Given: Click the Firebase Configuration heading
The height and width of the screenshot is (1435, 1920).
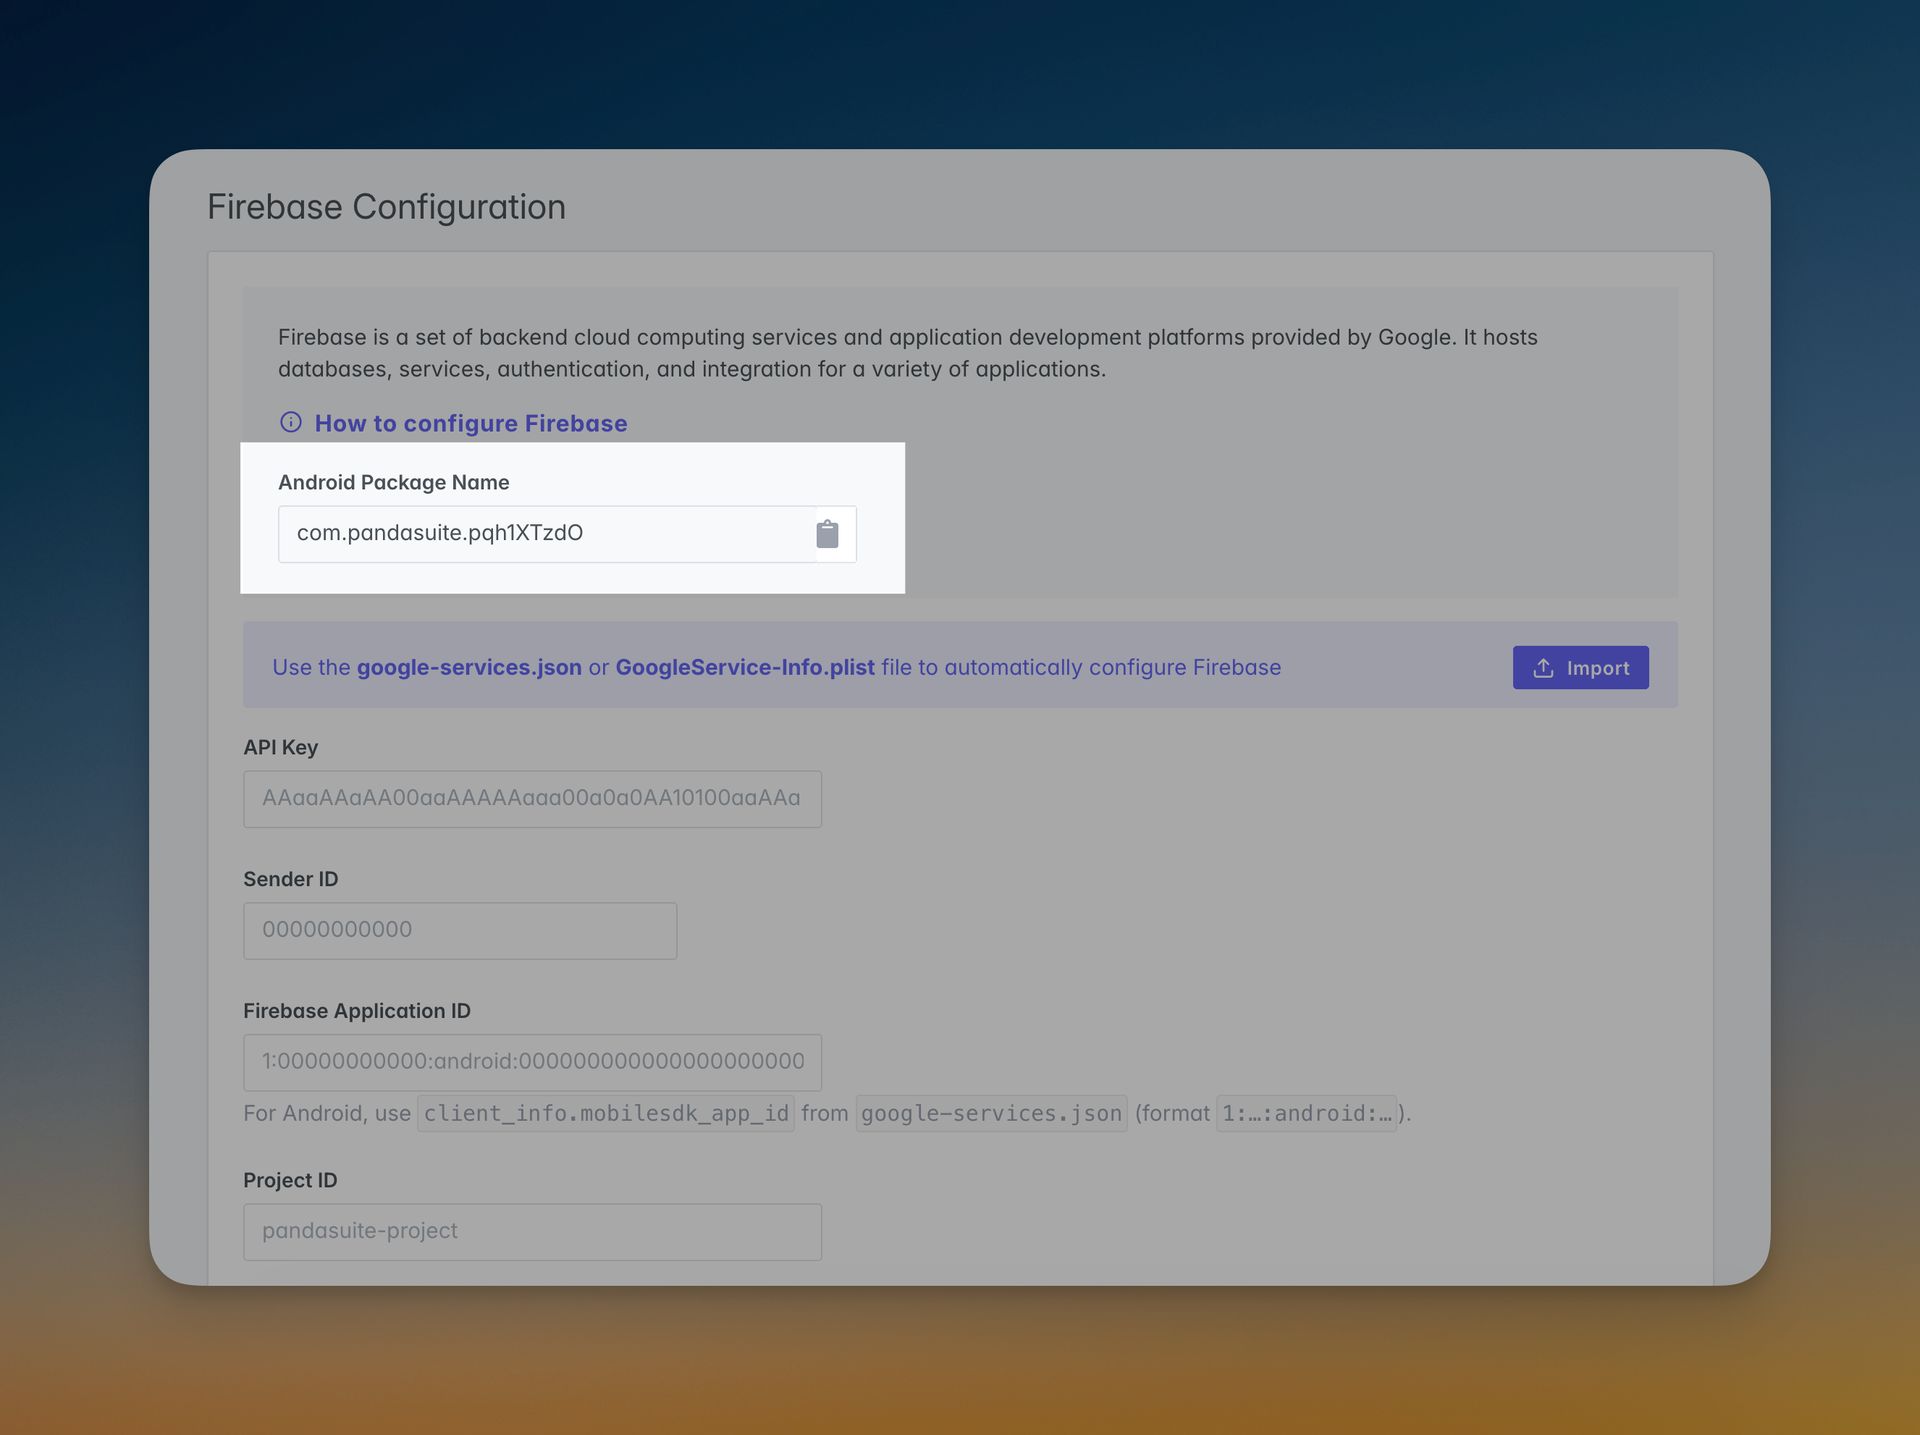Looking at the screenshot, I should point(386,207).
